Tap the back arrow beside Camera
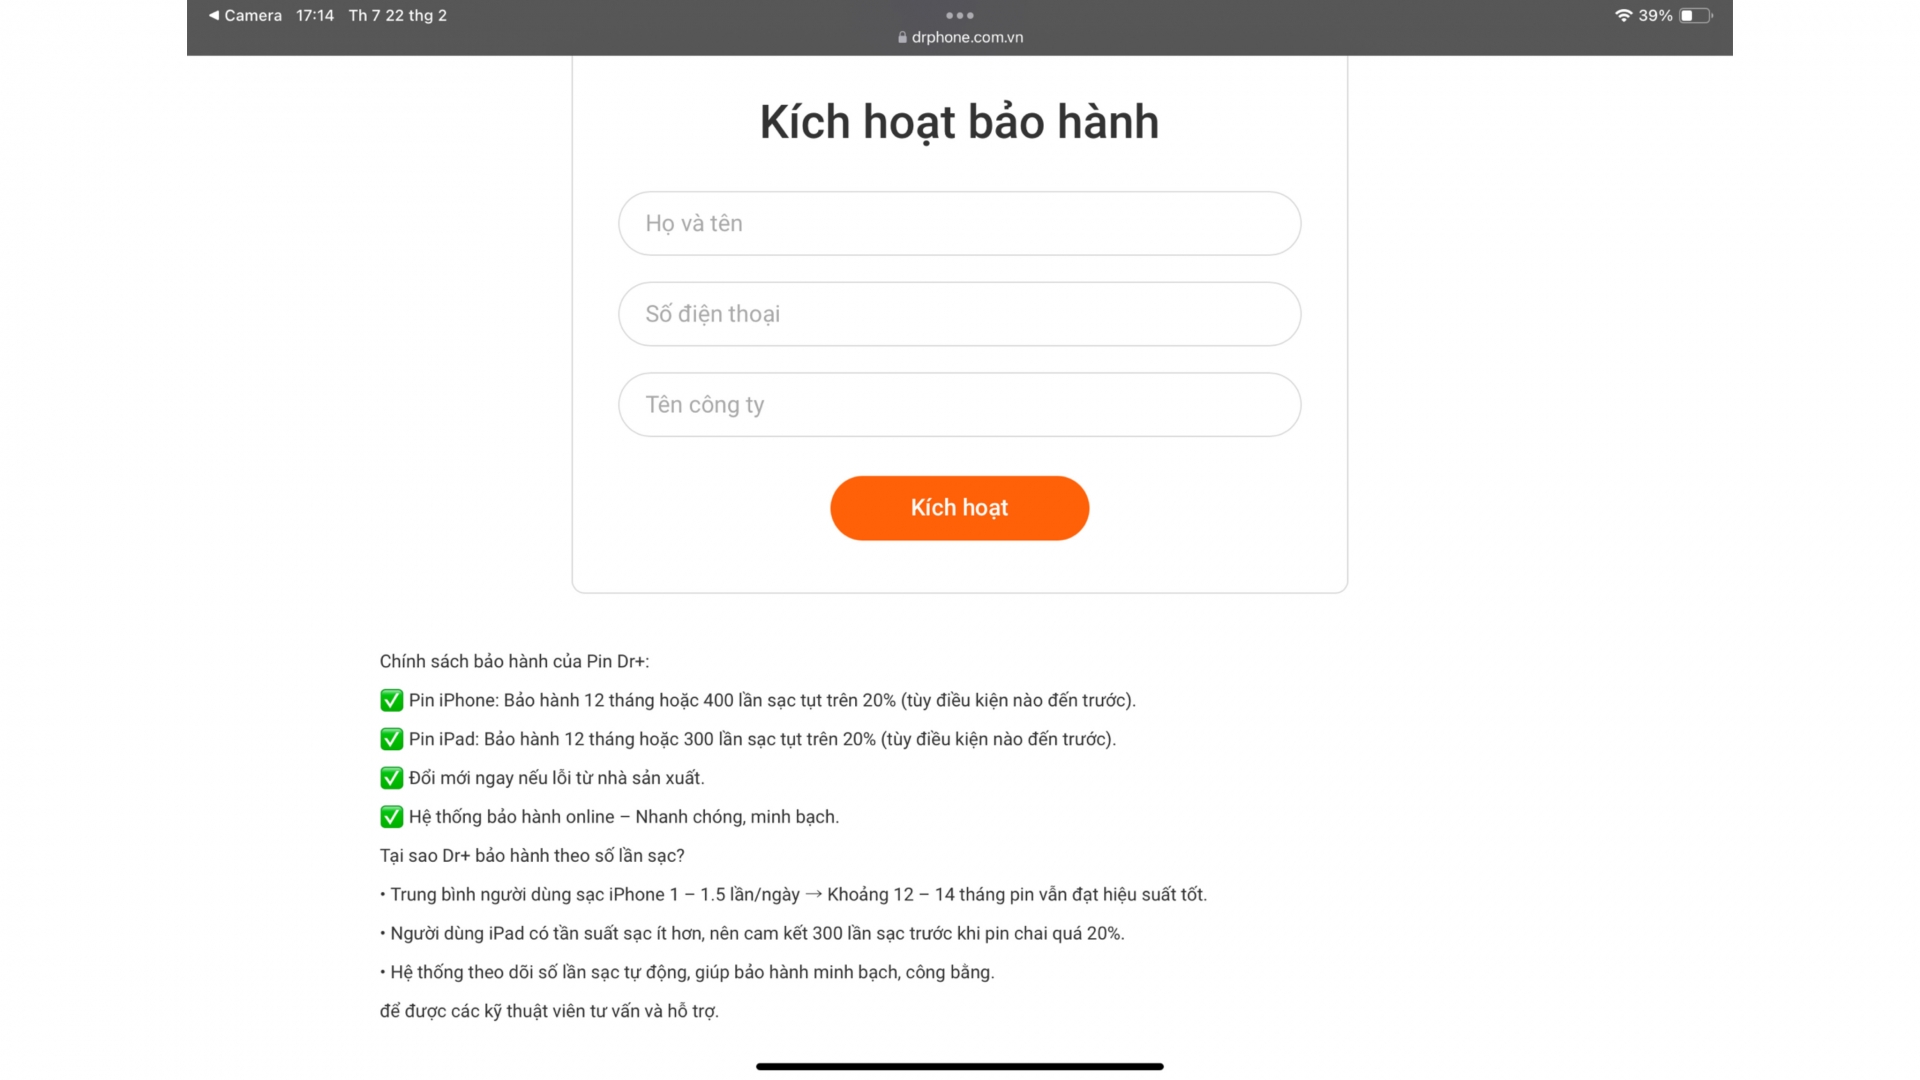The width and height of the screenshot is (1920, 1080). tap(213, 15)
